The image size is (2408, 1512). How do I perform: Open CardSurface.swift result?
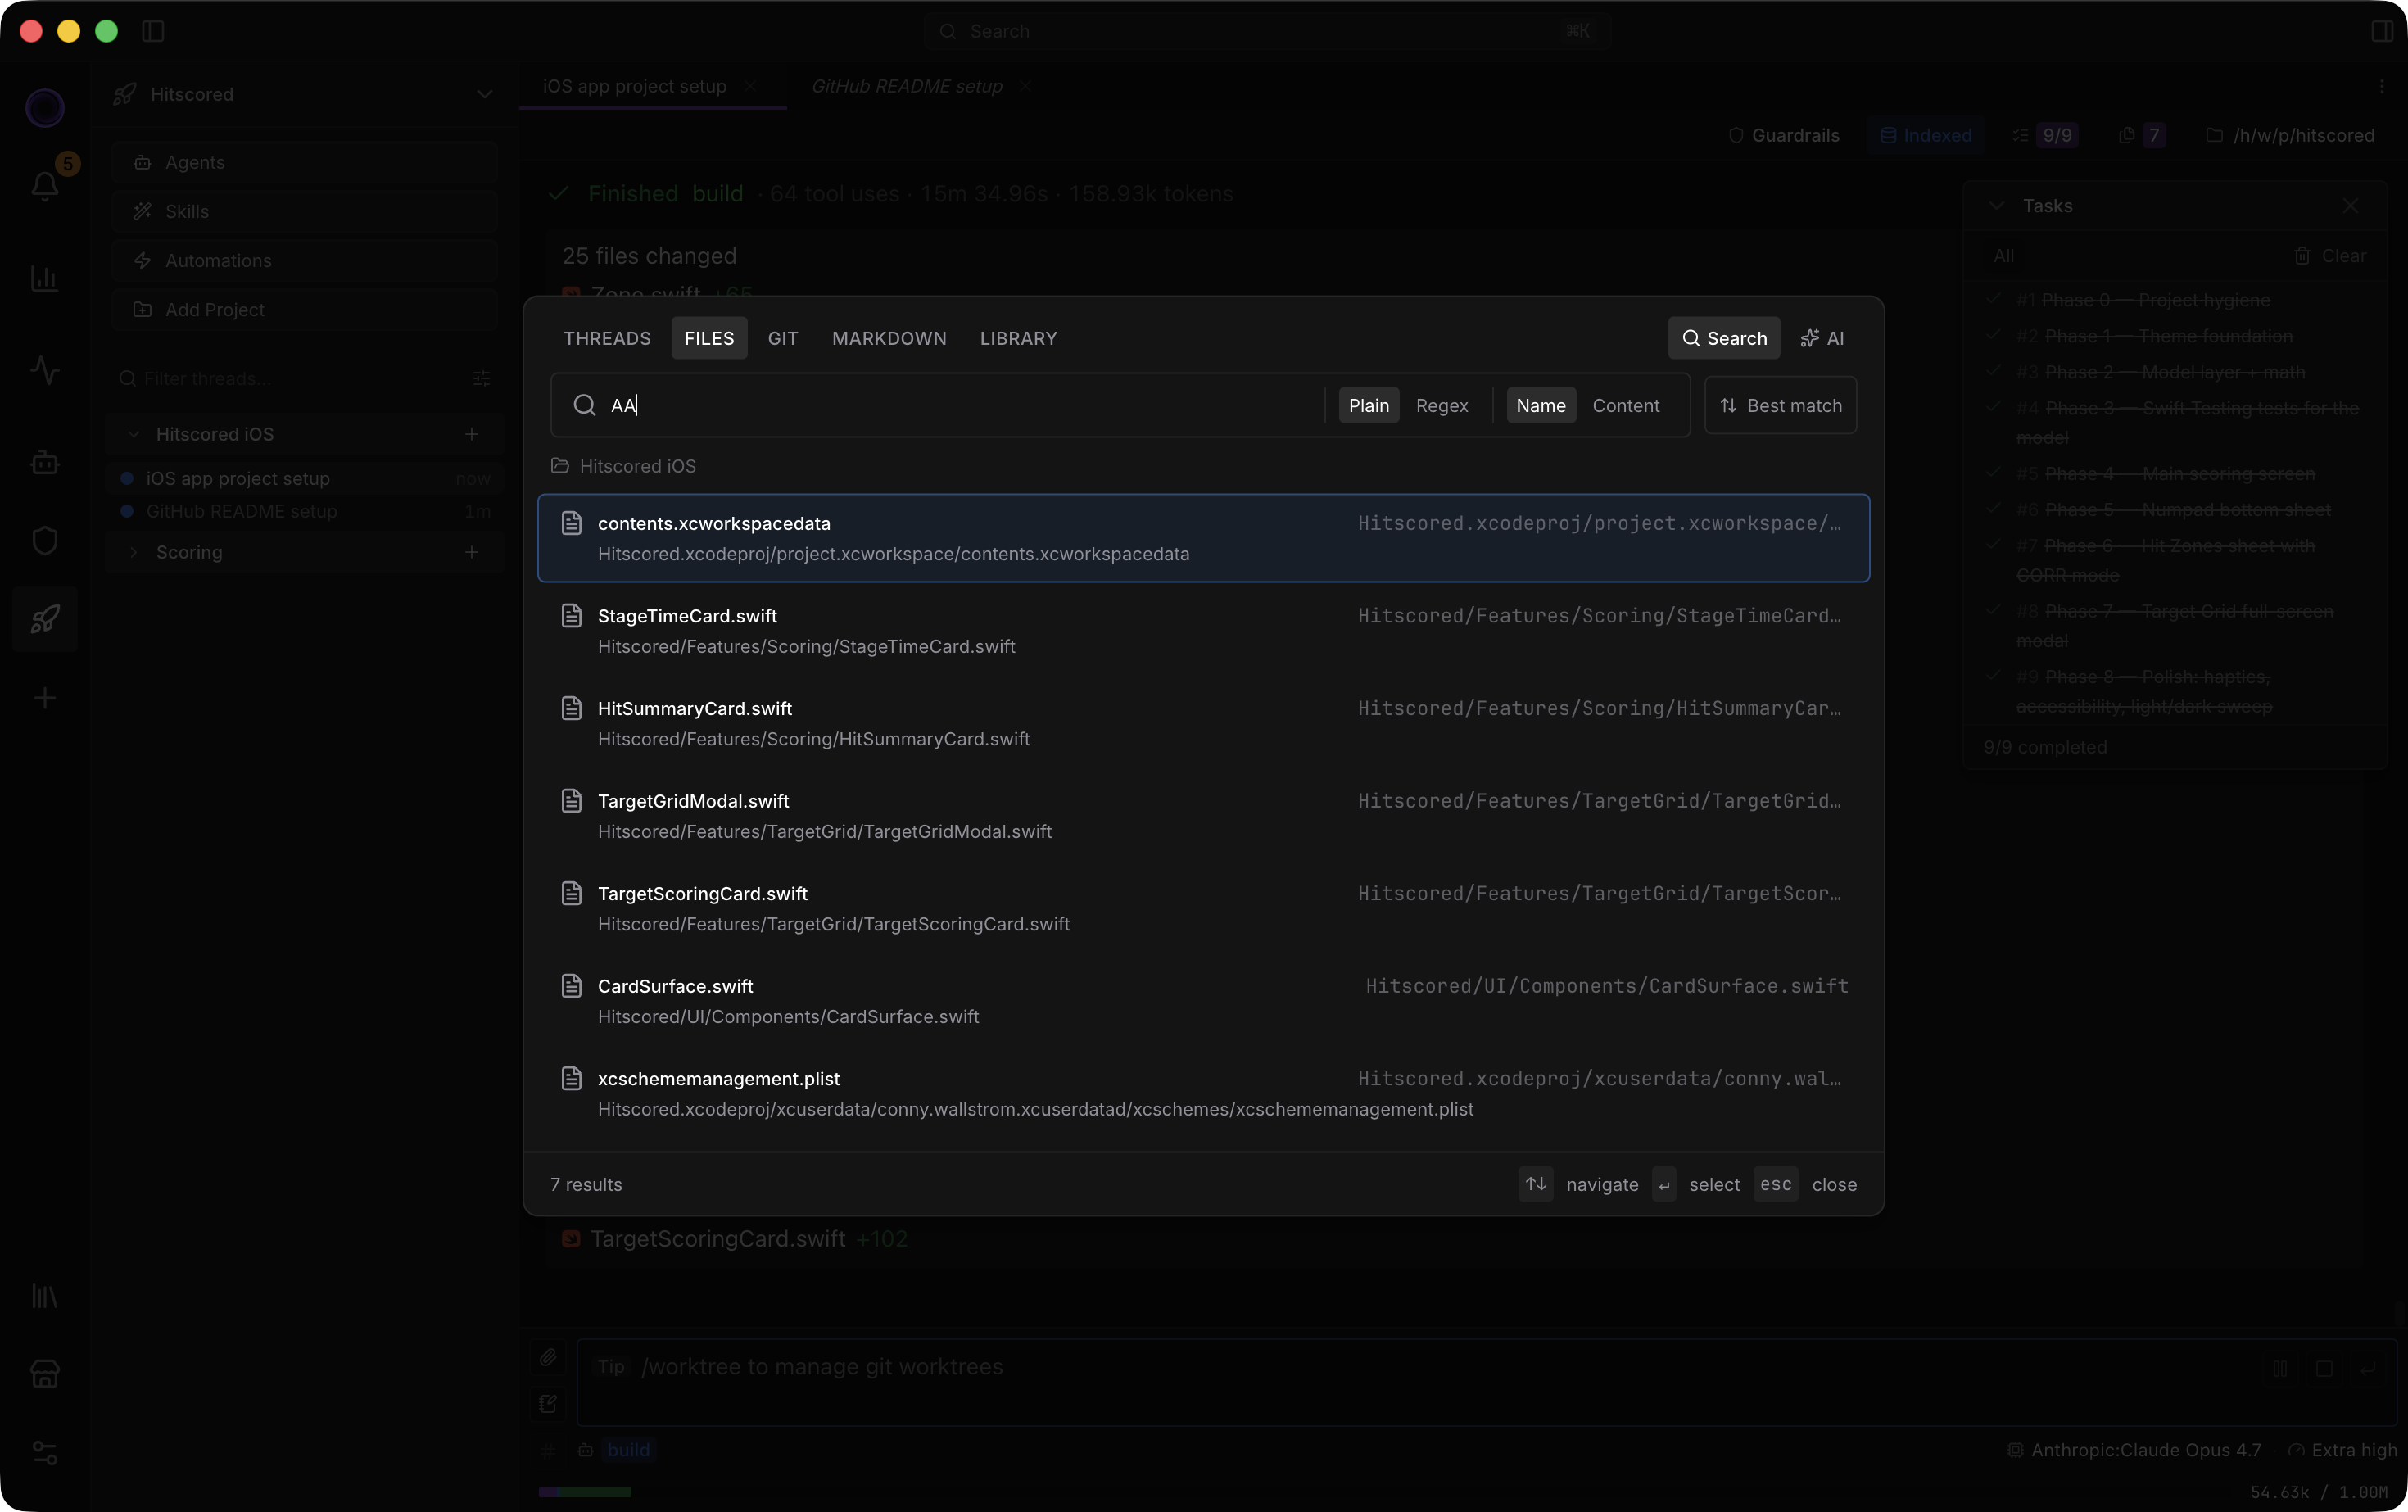click(x=1204, y=1001)
